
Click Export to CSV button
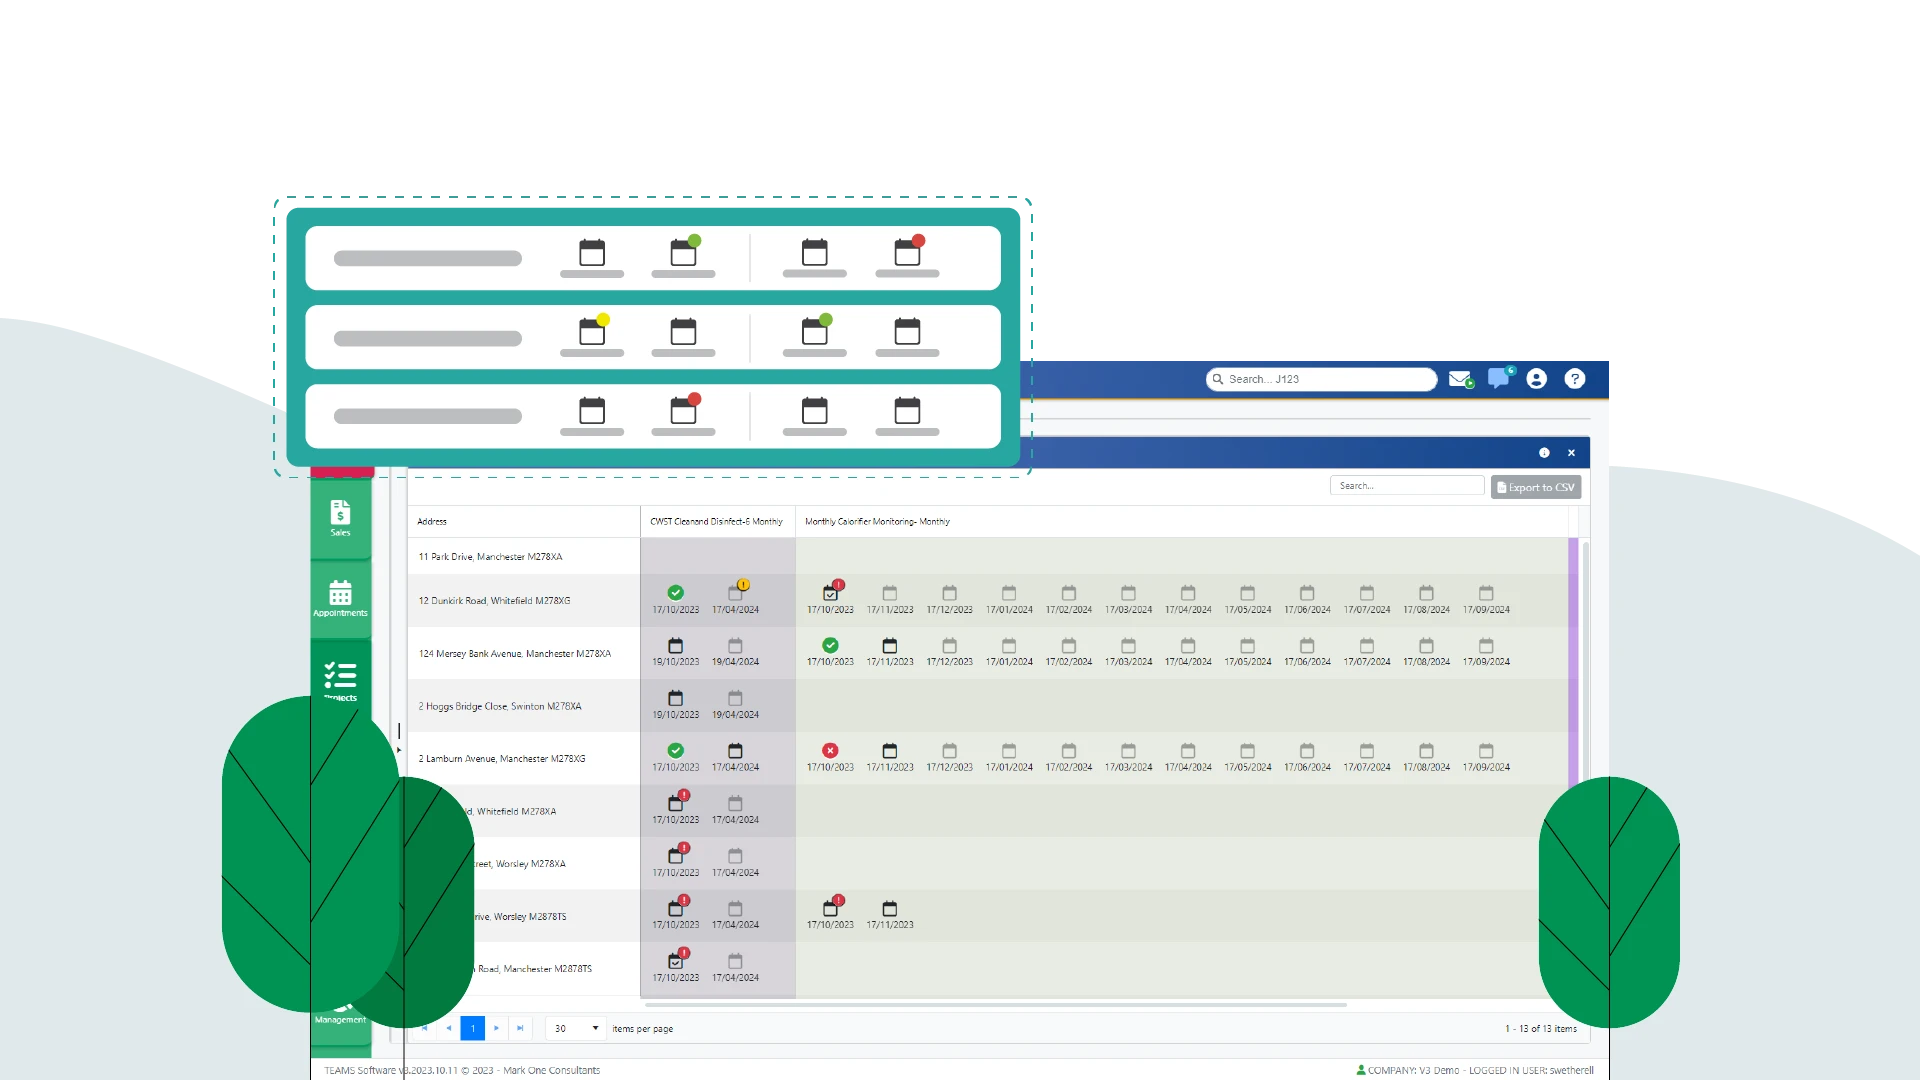[1535, 487]
